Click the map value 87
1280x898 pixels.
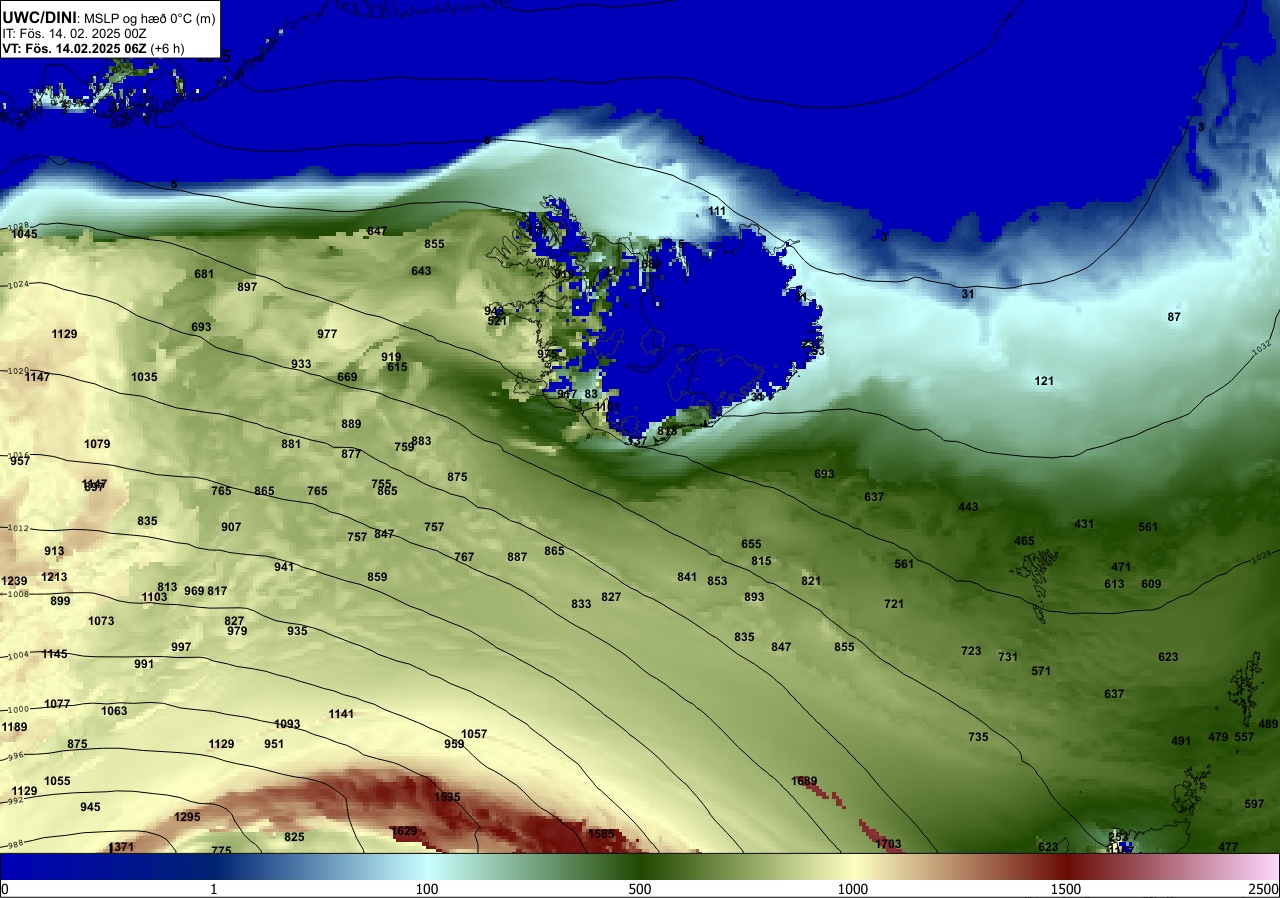1174,317
